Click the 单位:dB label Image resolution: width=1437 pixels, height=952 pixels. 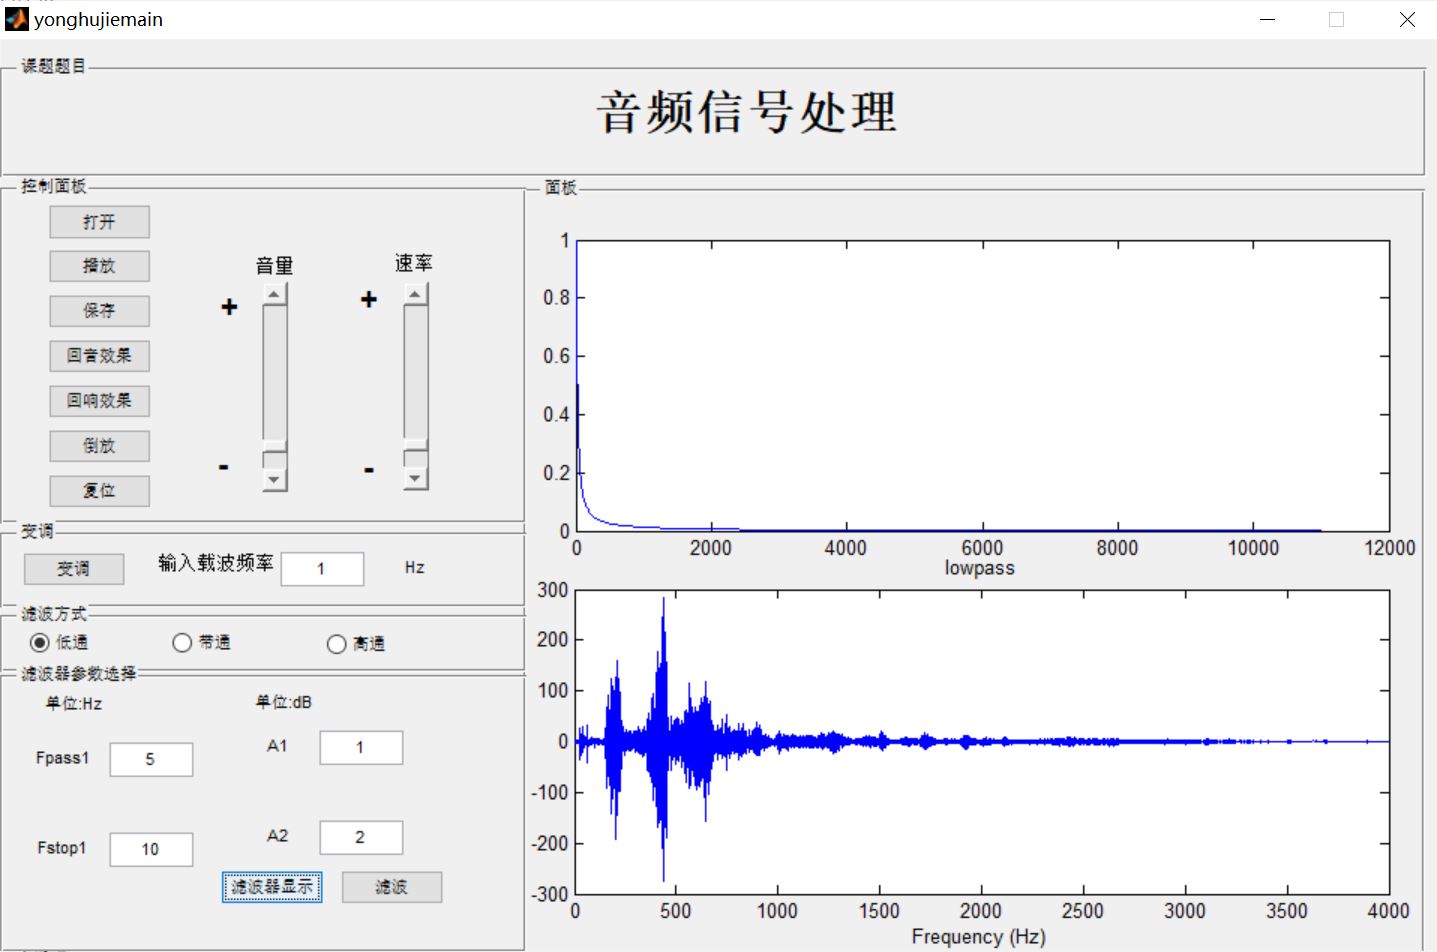click(284, 703)
